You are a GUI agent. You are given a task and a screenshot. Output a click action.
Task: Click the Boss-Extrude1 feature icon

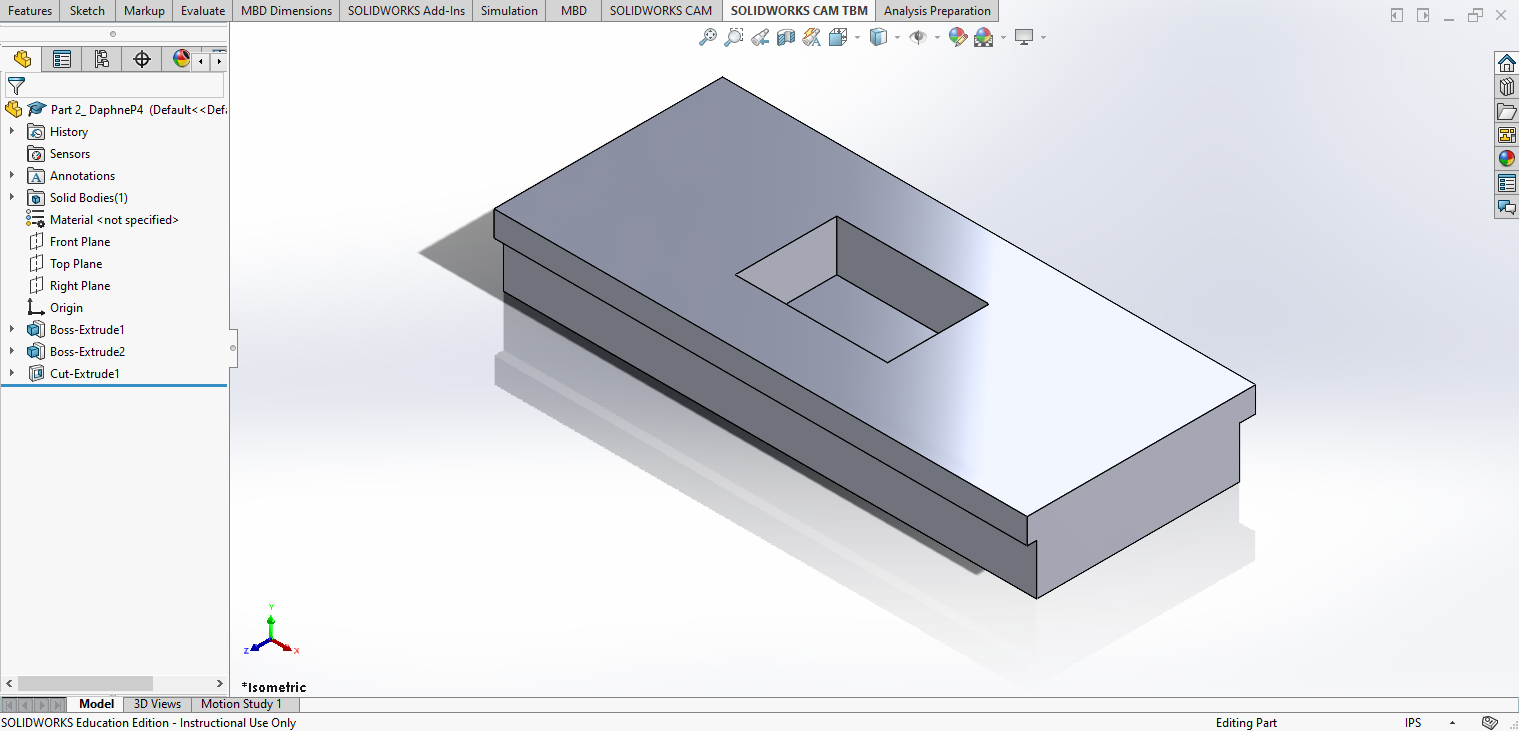[36, 330]
